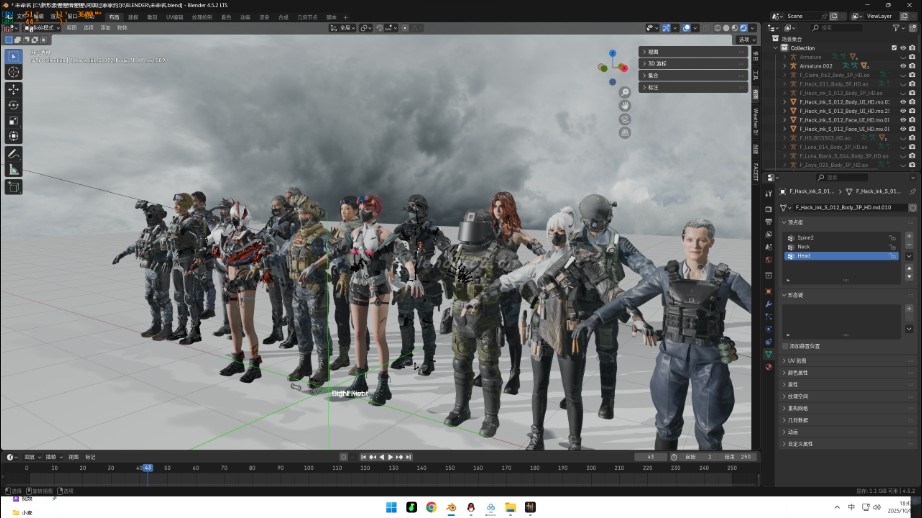Jump to the timeline end frame
The width and height of the screenshot is (922, 518).
408,457
